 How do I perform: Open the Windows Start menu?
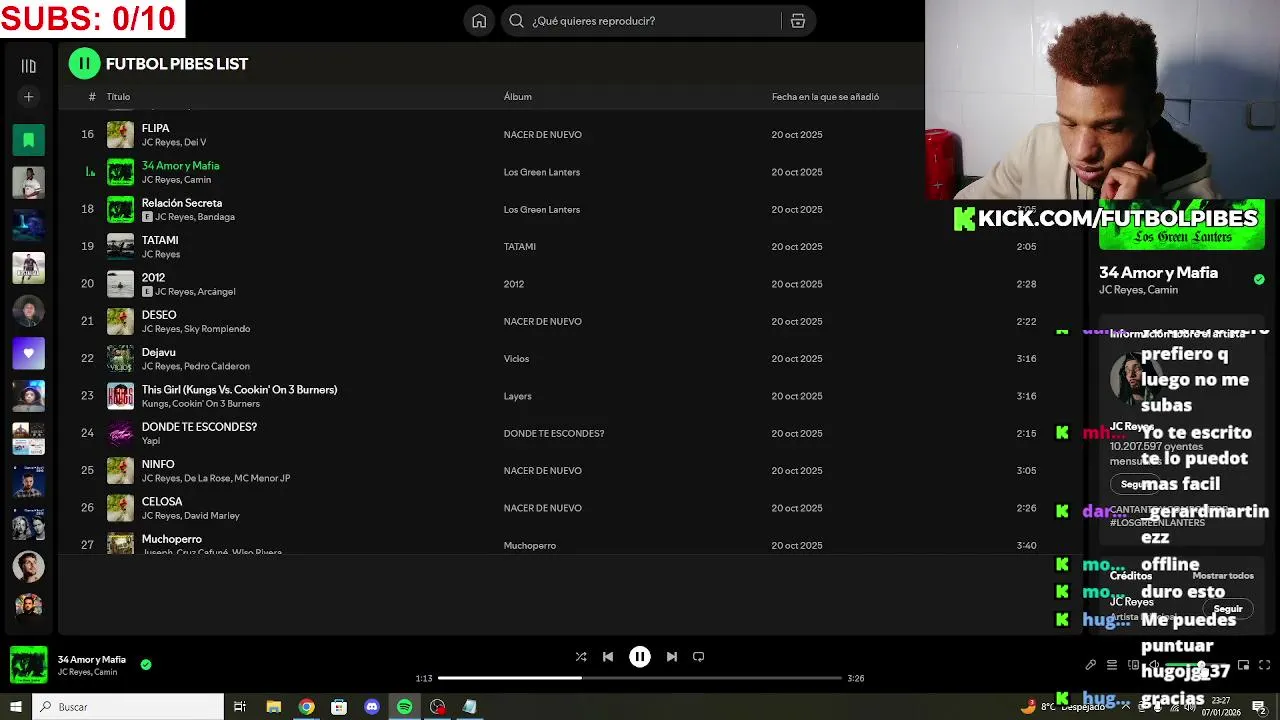click(15, 707)
